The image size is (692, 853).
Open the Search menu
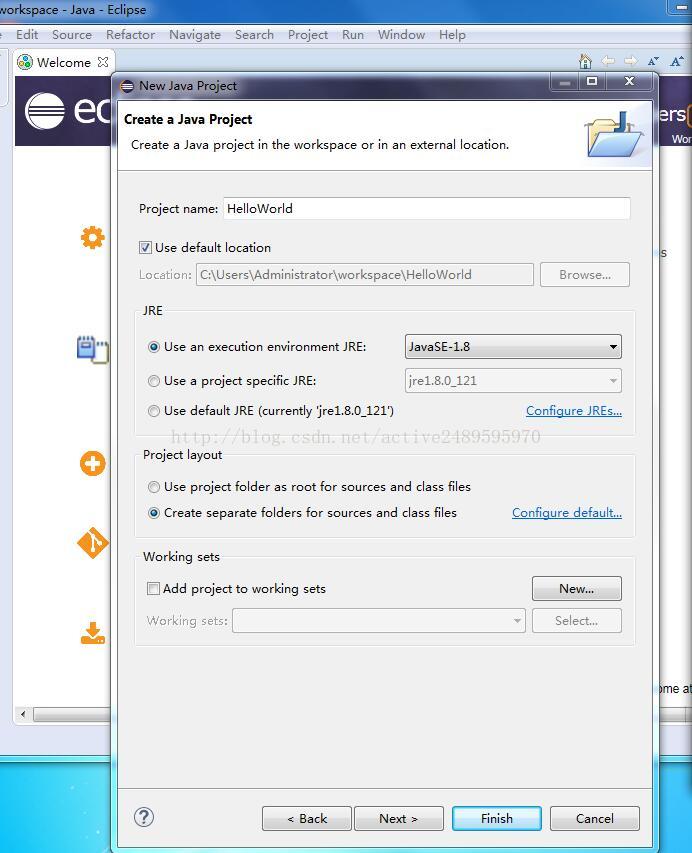click(x=254, y=35)
